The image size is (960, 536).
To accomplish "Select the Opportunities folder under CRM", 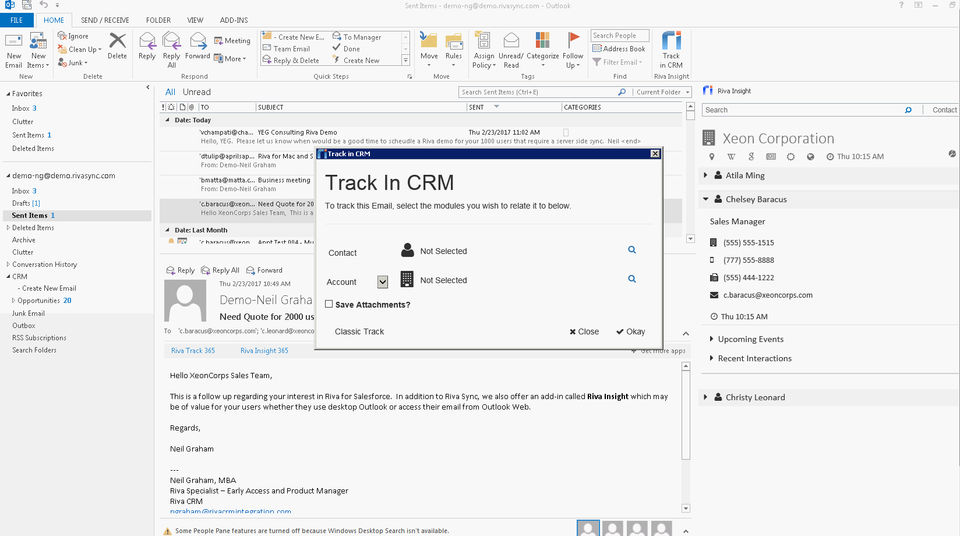I will (39, 300).
